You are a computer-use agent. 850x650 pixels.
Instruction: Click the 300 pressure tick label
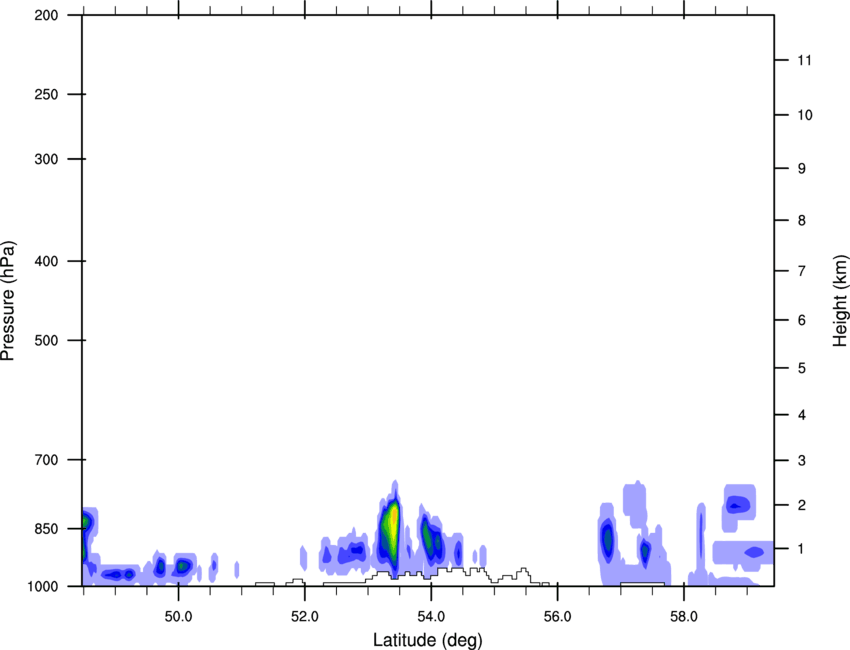(46, 159)
